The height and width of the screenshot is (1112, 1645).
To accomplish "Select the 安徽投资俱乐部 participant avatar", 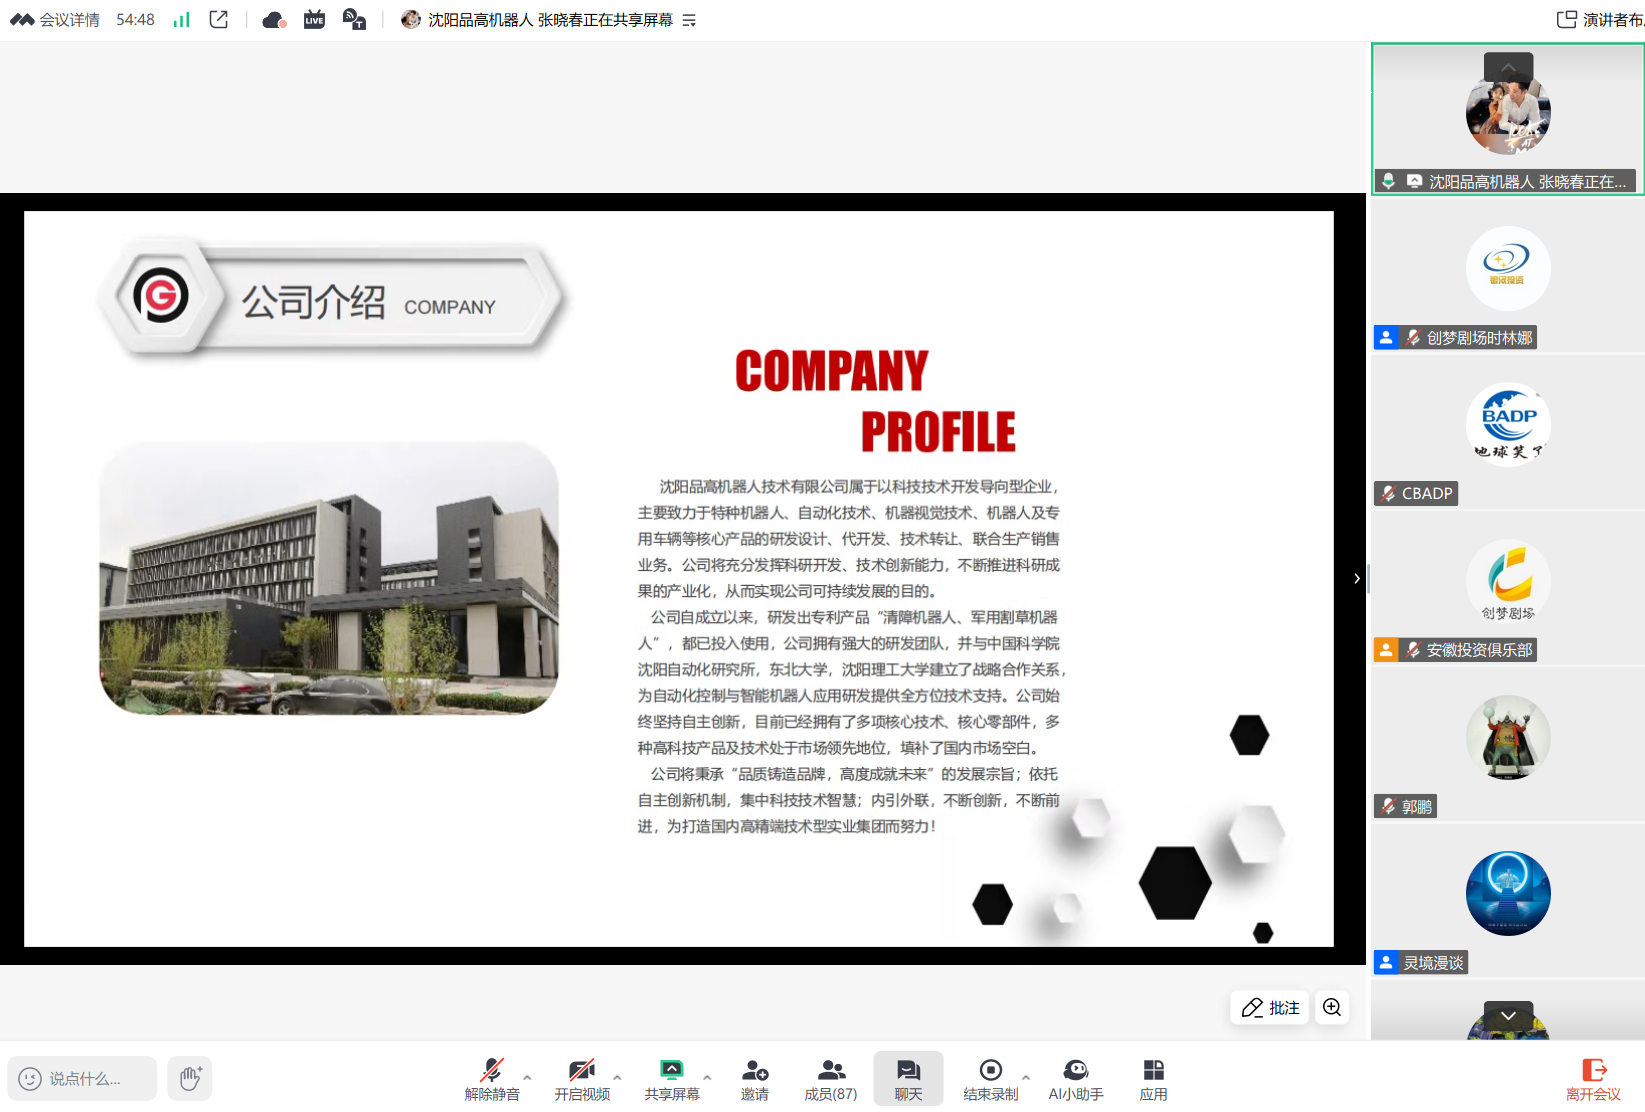I will [x=1508, y=581].
